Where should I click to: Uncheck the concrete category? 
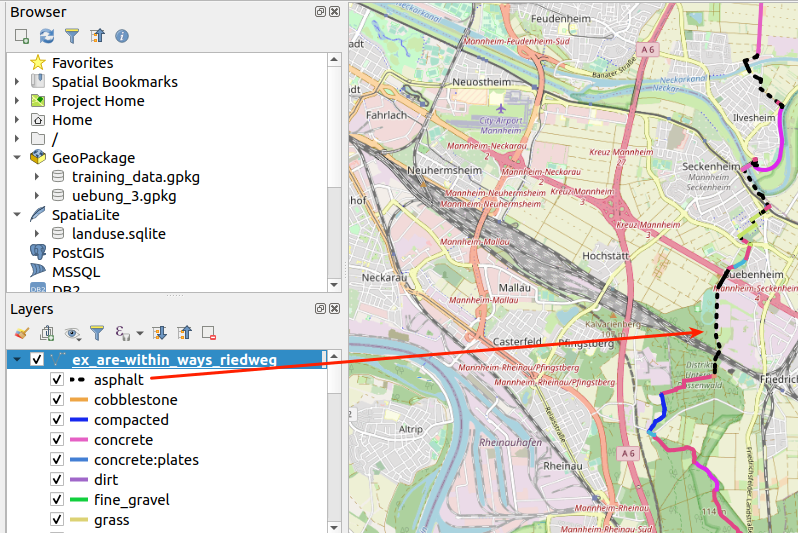pyautogui.click(x=57, y=439)
